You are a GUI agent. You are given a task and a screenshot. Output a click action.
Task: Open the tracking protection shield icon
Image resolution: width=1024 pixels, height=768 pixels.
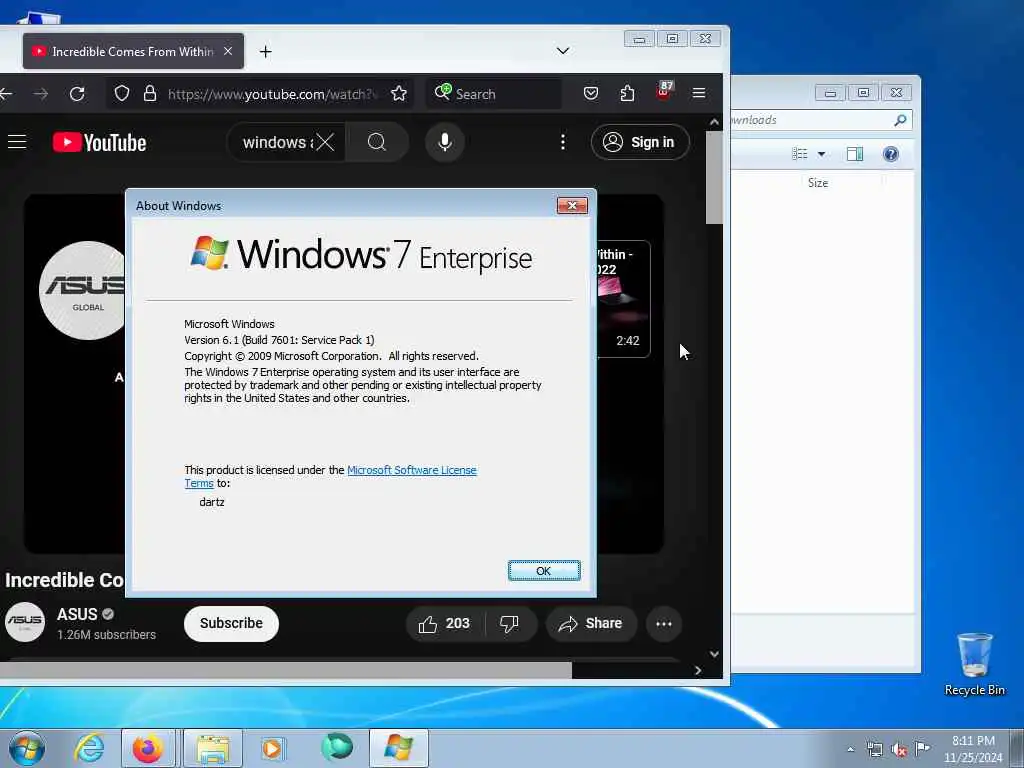pyautogui.click(x=122, y=93)
